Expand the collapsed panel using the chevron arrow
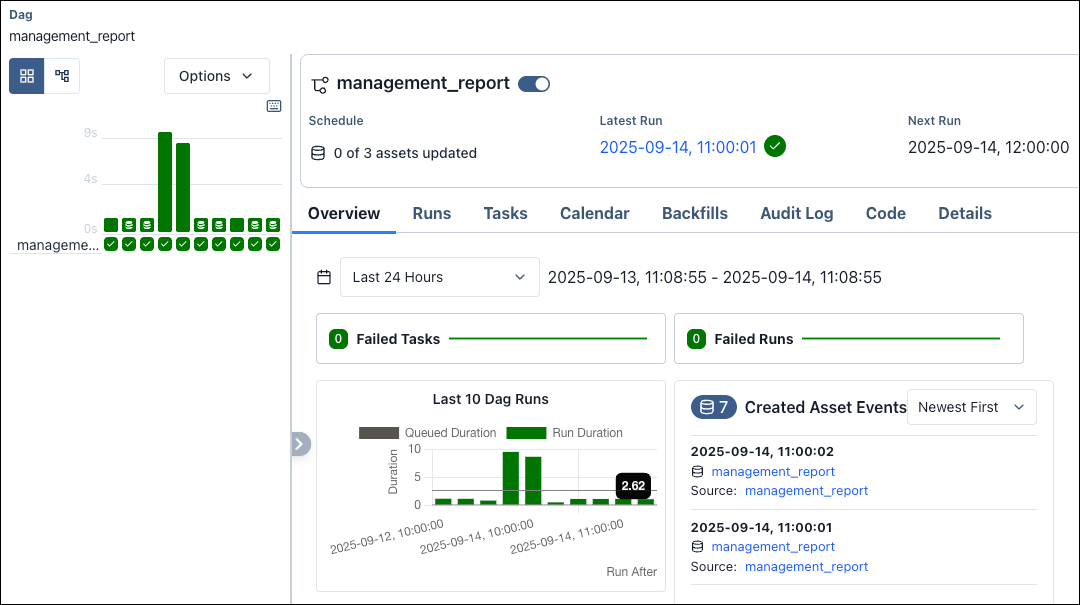Image resolution: width=1080 pixels, height=605 pixels. pos(300,443)
